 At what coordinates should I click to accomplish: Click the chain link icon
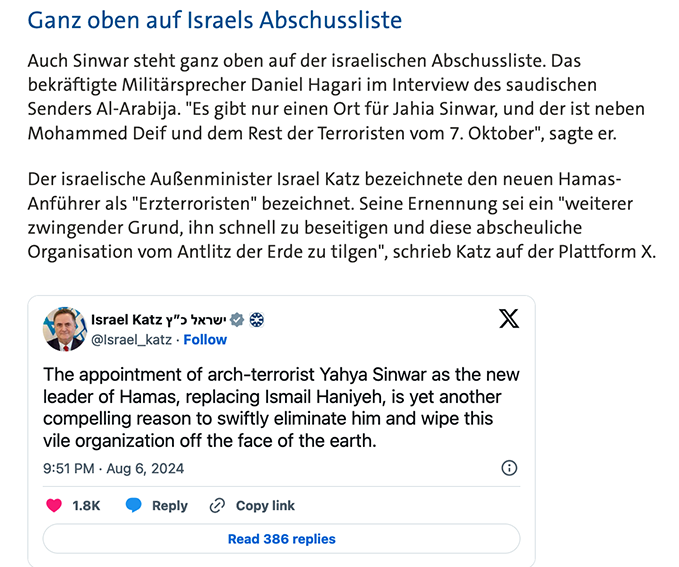coord(217,506)
